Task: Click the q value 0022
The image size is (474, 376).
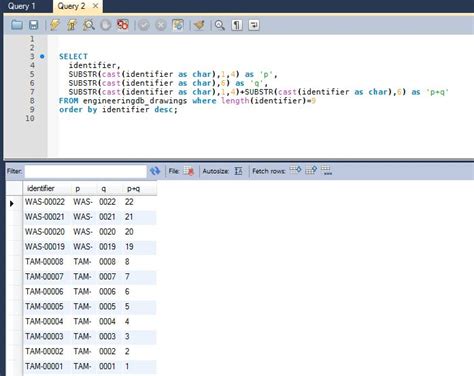Action: coord(107,202)
